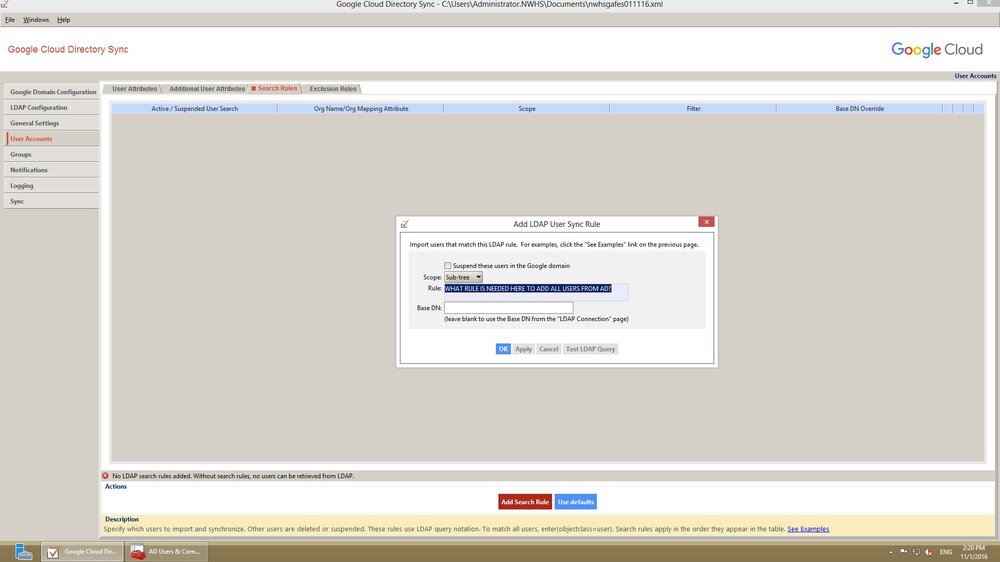Click Test LDAP Query button
Image resolution: width=1000 pixels, height=562 pixels.
591,349
